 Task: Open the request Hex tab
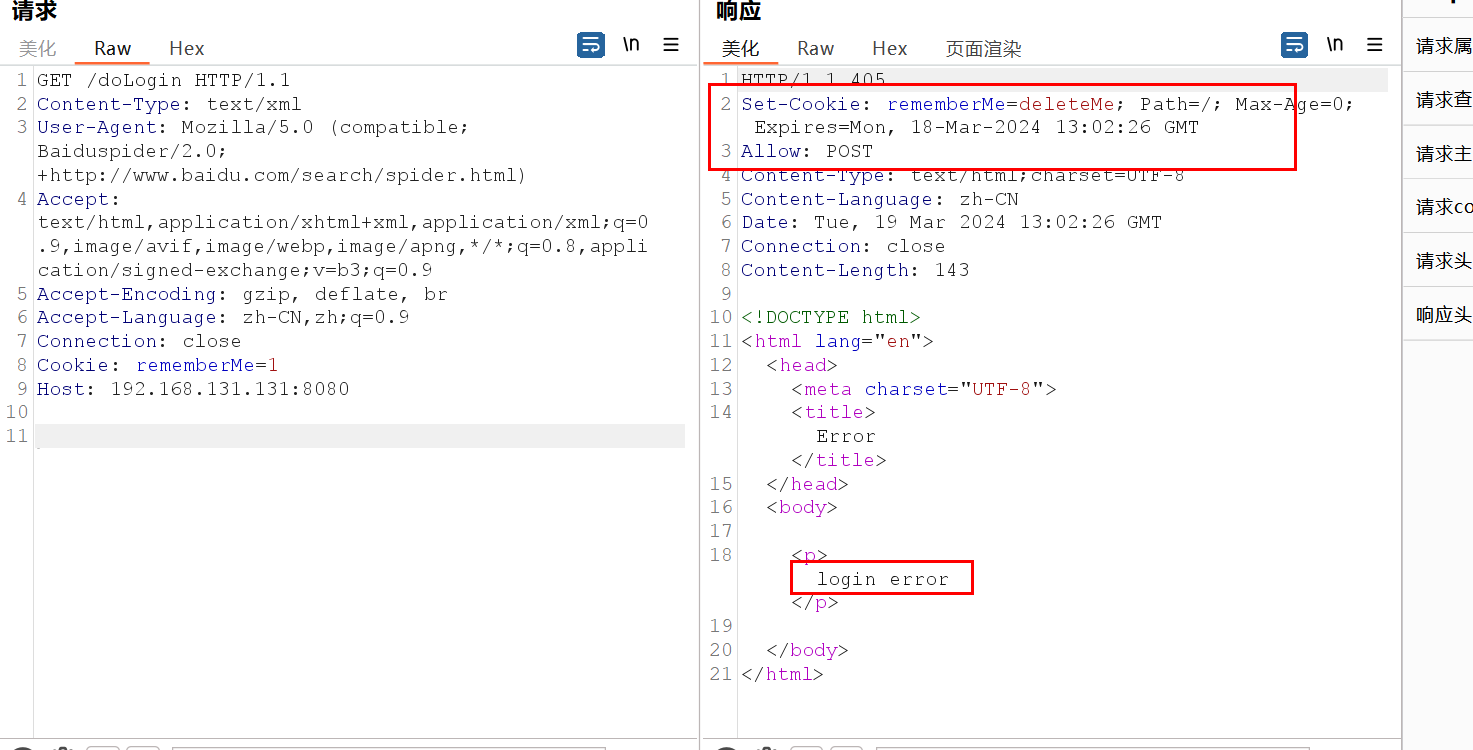pos(187,48)
